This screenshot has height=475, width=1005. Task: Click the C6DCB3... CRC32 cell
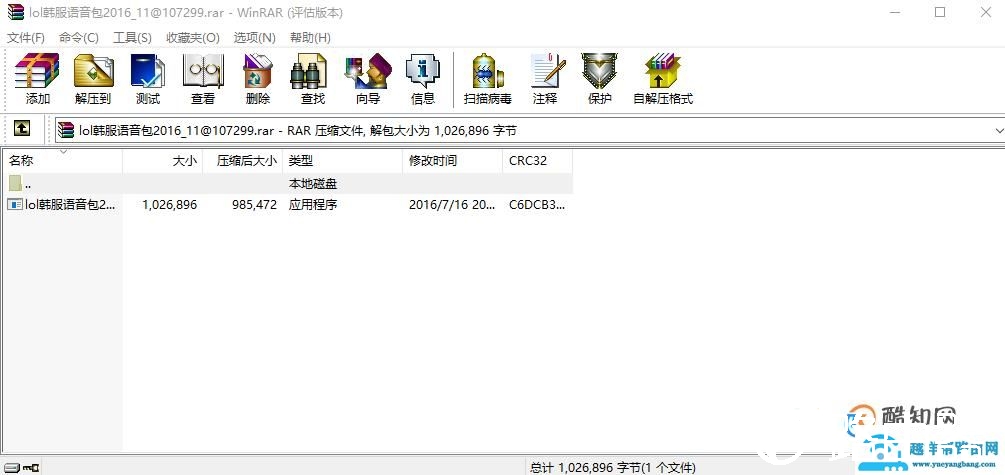coord(537,205)
